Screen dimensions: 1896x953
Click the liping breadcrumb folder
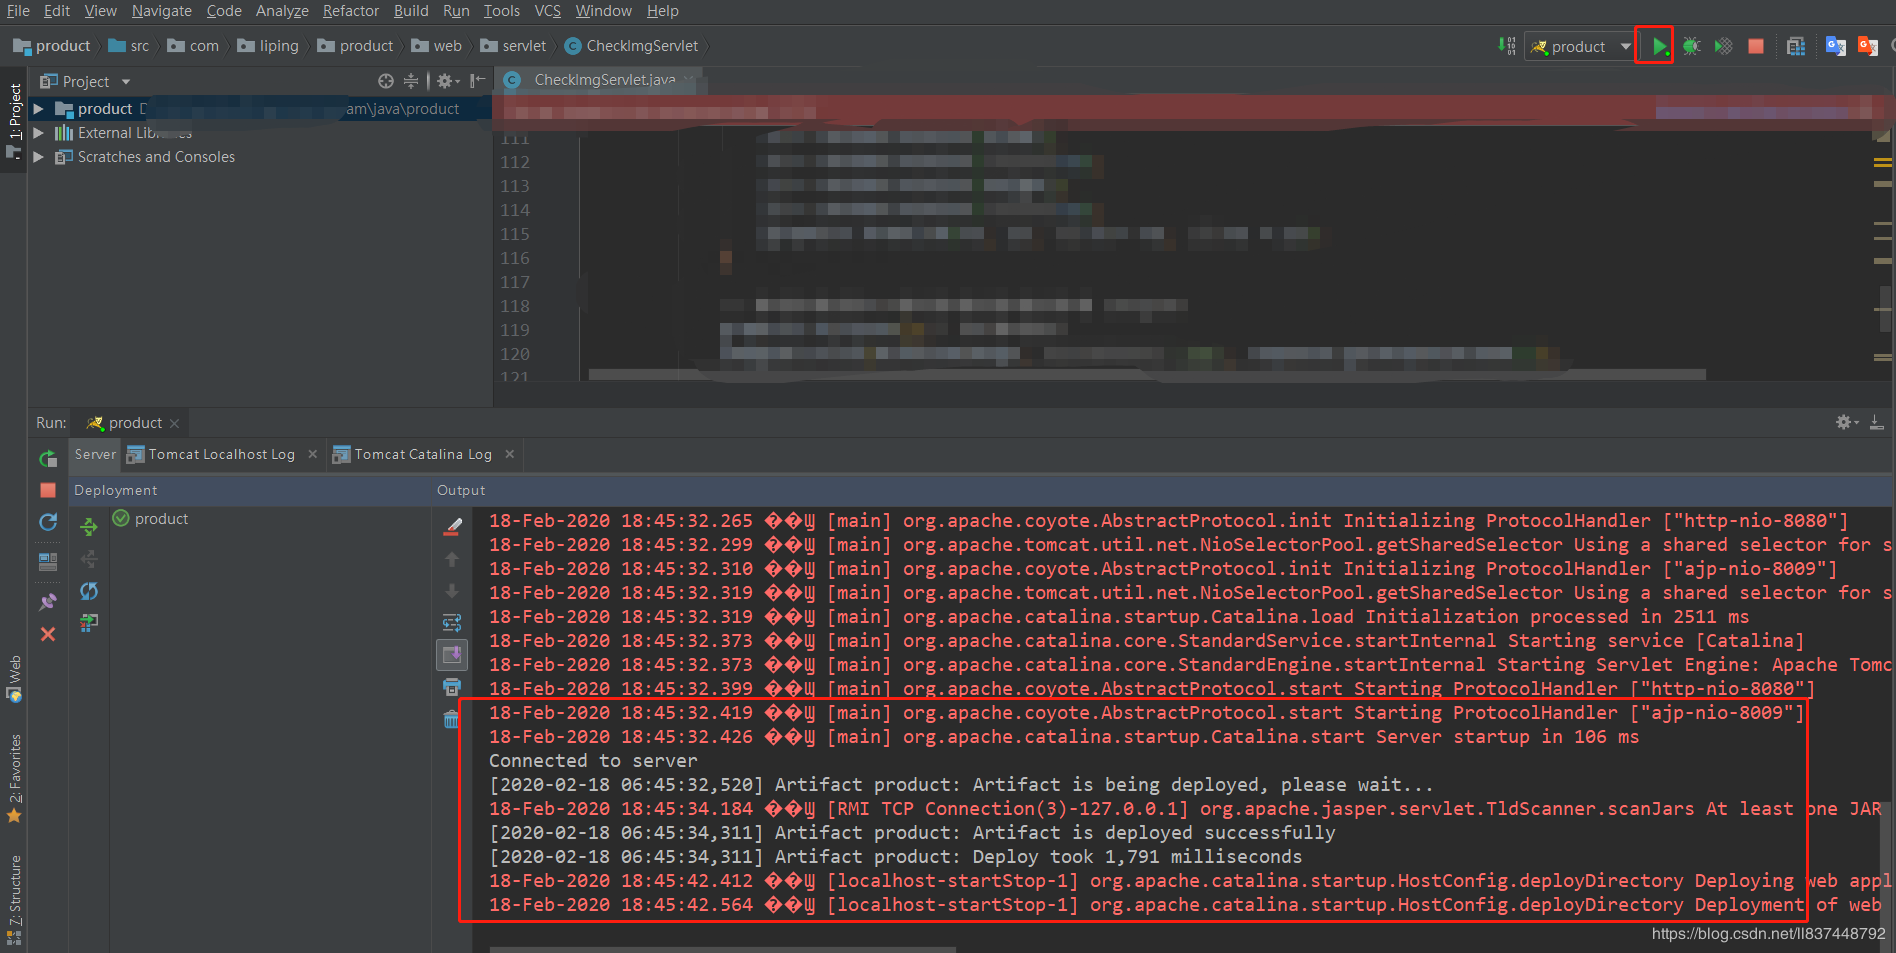[268, 46]
